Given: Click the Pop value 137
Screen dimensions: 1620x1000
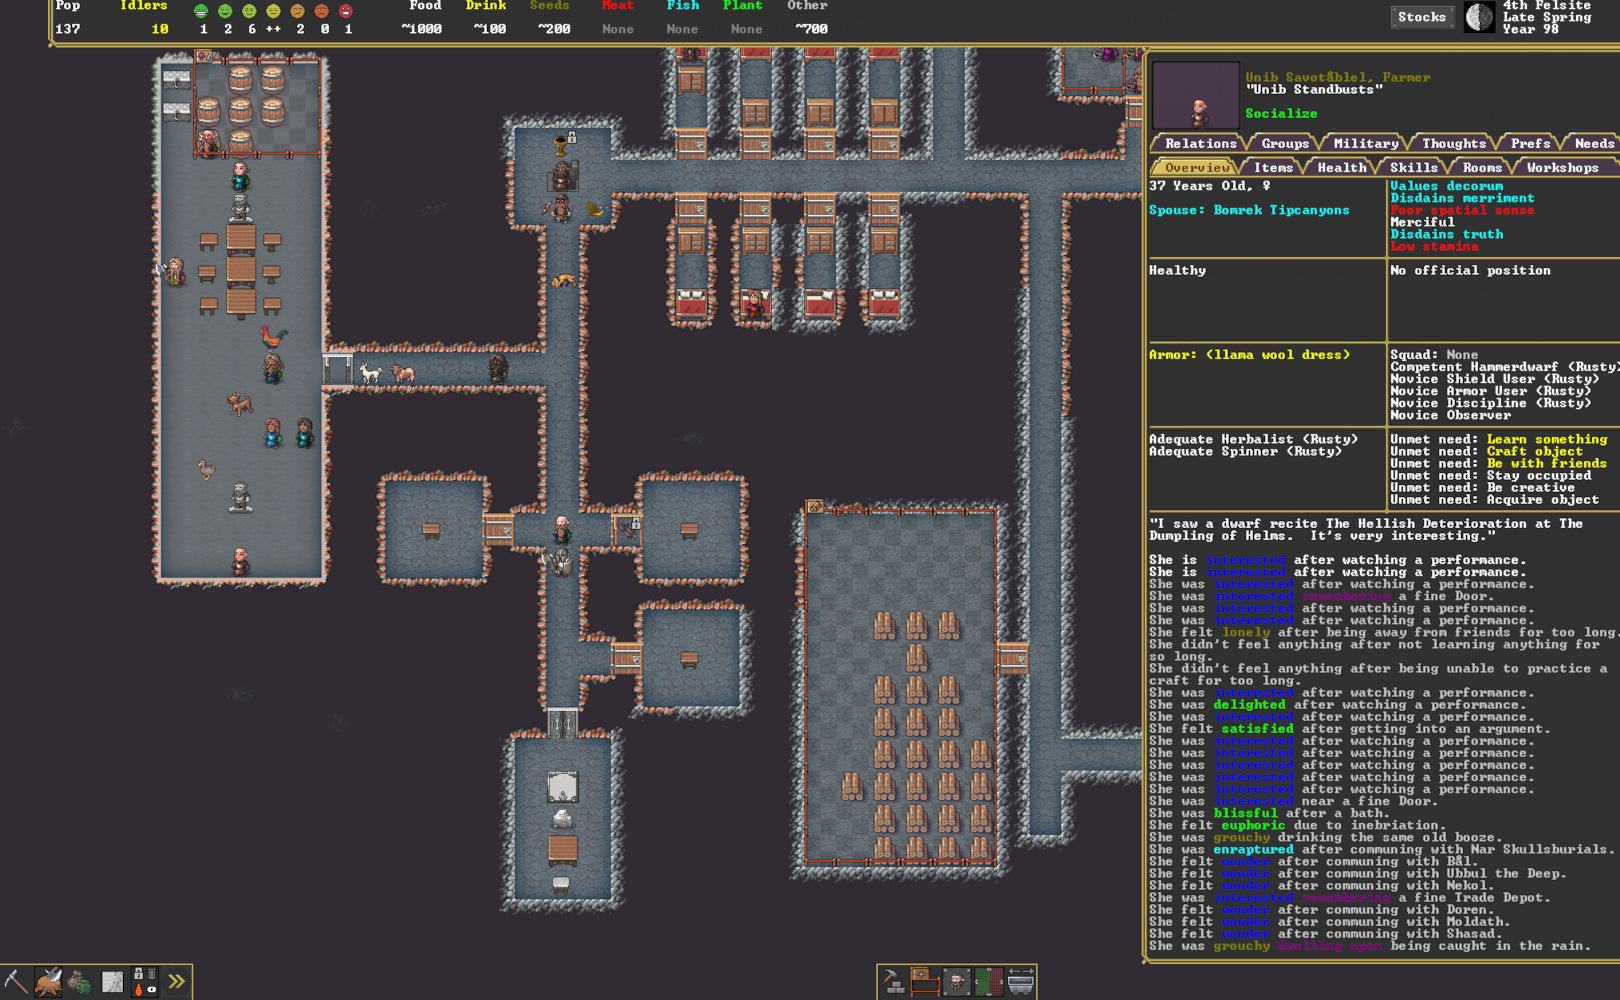Looking at the screenshot, I should [68, 29].
